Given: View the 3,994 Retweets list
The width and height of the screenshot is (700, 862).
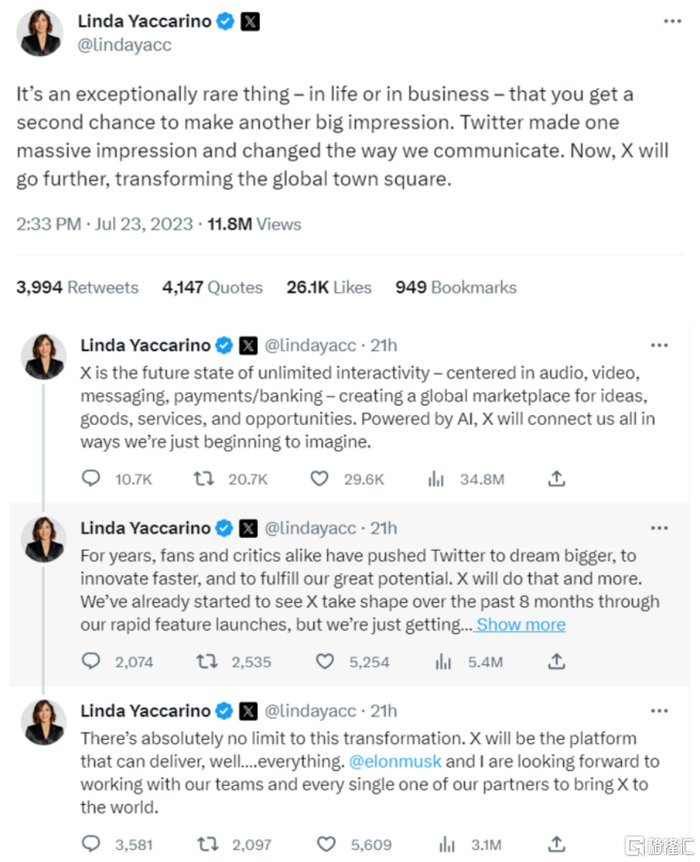Looking at the screenshot, I should click(x=77, y=287).
